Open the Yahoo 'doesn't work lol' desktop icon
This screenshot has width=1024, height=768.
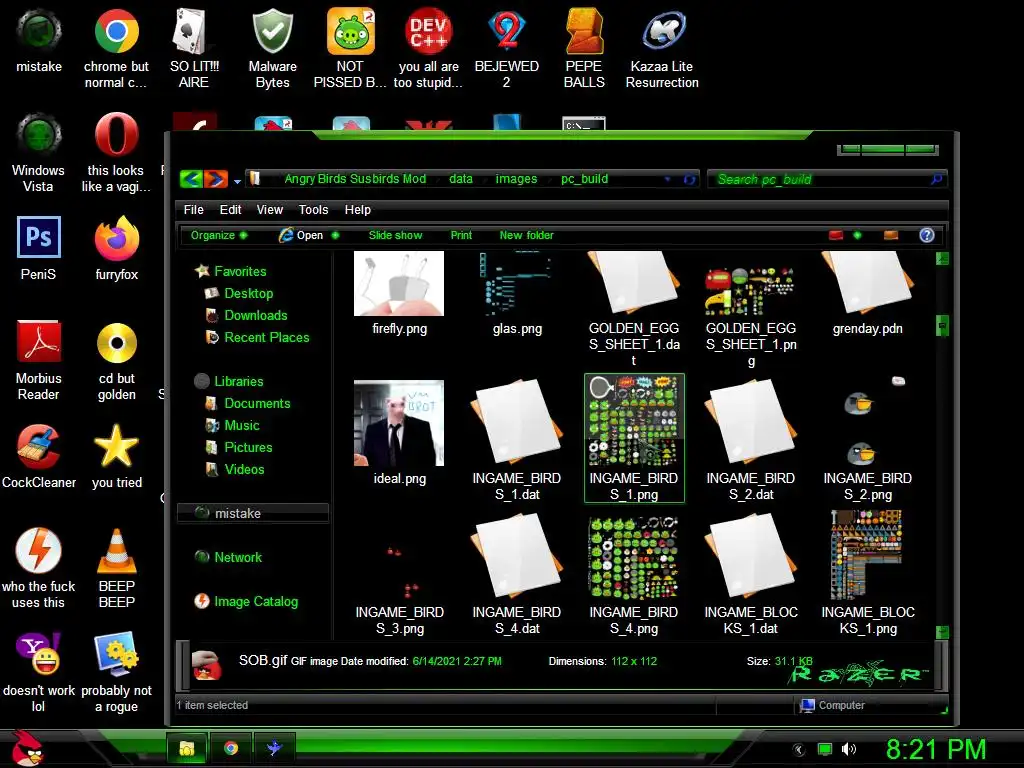point(39,672)
